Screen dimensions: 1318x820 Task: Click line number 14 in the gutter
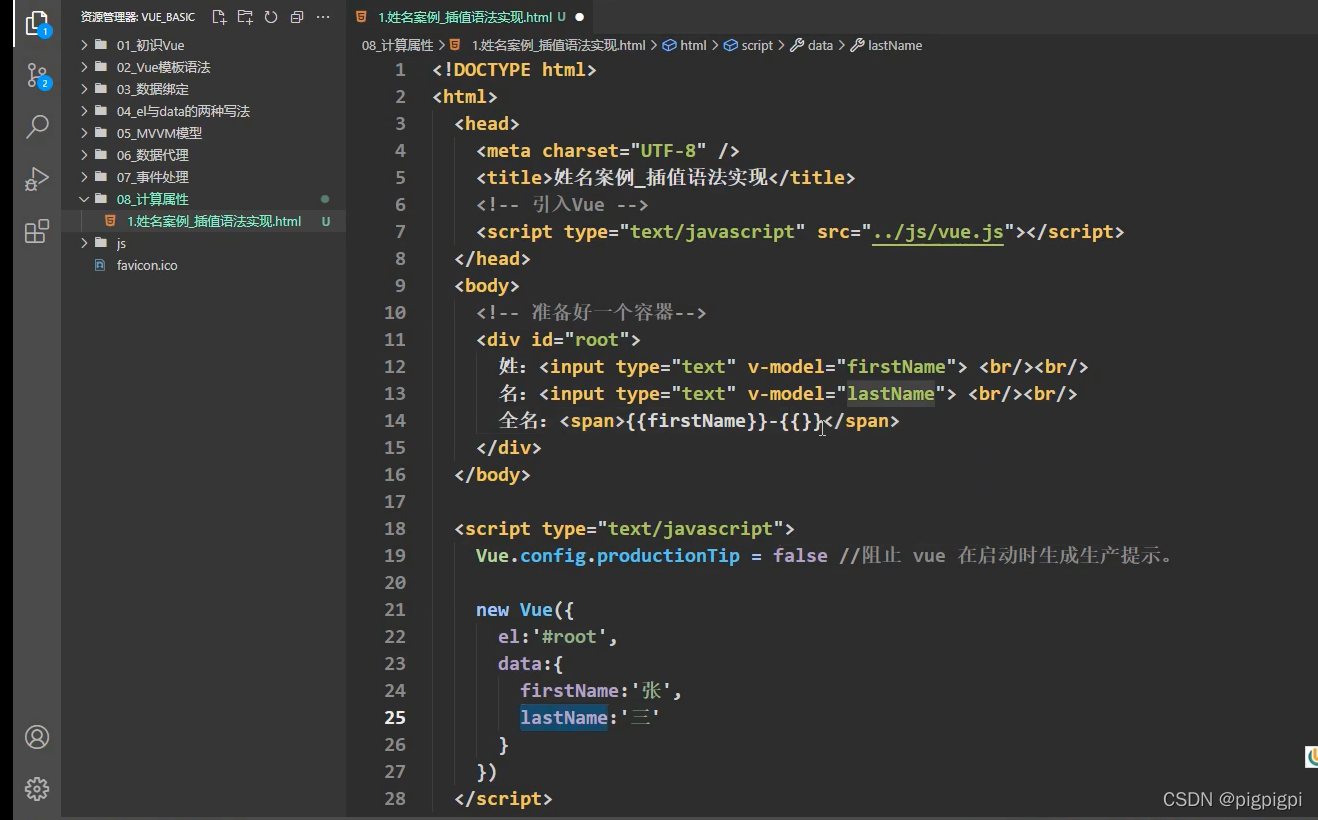(x=395, y=421)
